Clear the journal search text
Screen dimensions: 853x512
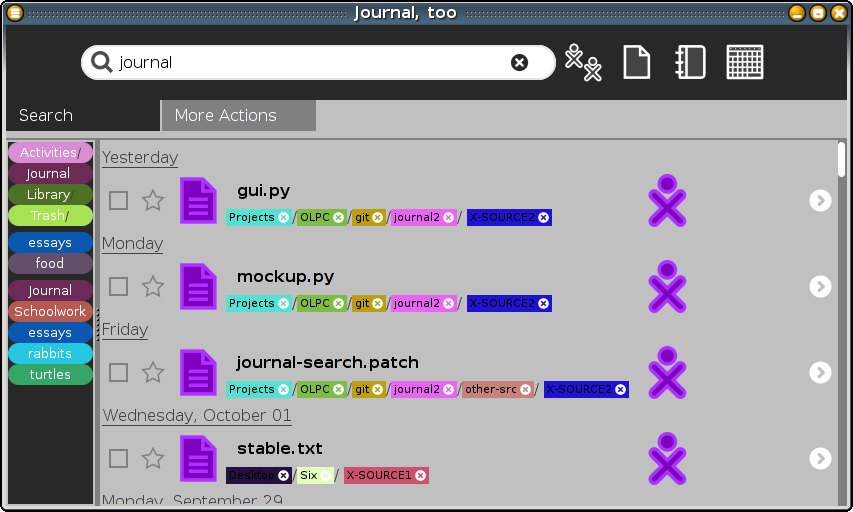[519, 62]
